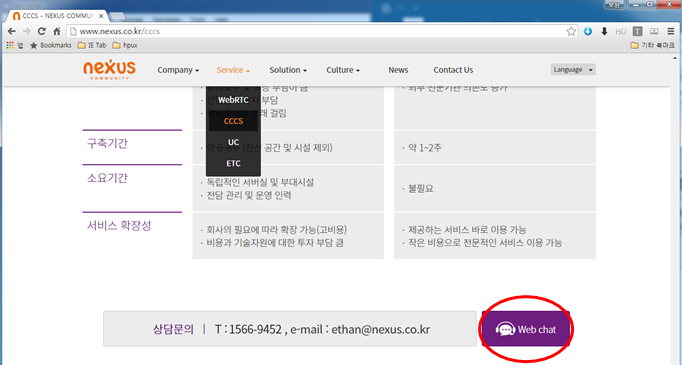
Task: Click the 상담문의 label
Action: click(173, 329)
